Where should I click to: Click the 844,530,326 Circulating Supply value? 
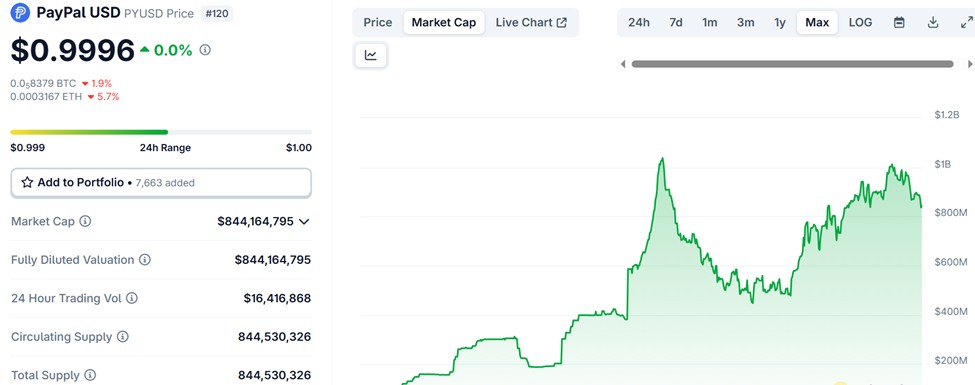(274, 336)
